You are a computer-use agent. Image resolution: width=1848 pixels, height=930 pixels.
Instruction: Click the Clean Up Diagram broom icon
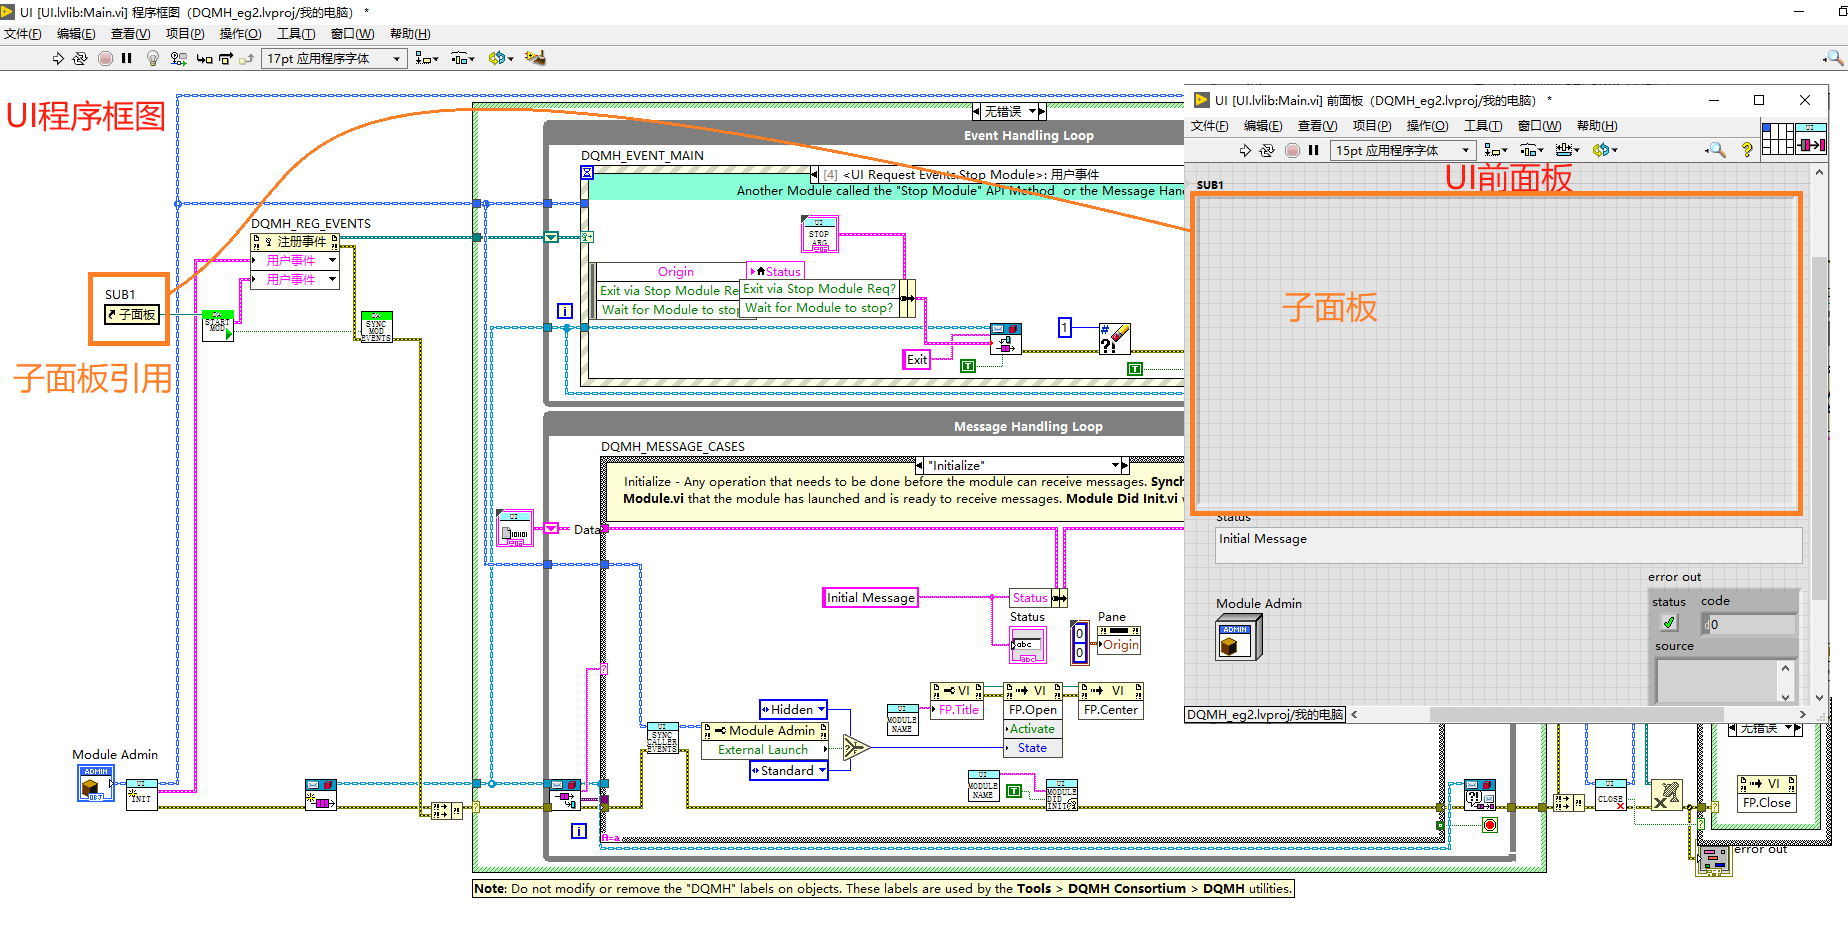(x=535, y=58)
